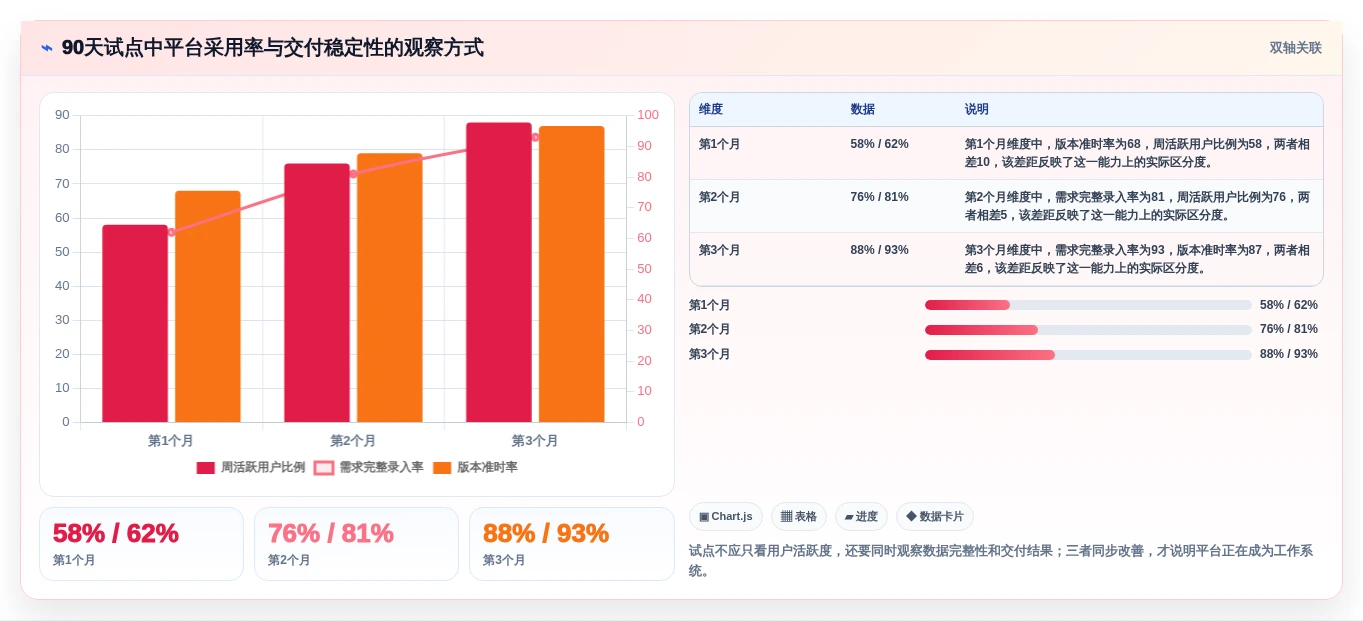1363x621 pixels.
Task: Click the 第1个月 x-axis label
Action: 171,440
